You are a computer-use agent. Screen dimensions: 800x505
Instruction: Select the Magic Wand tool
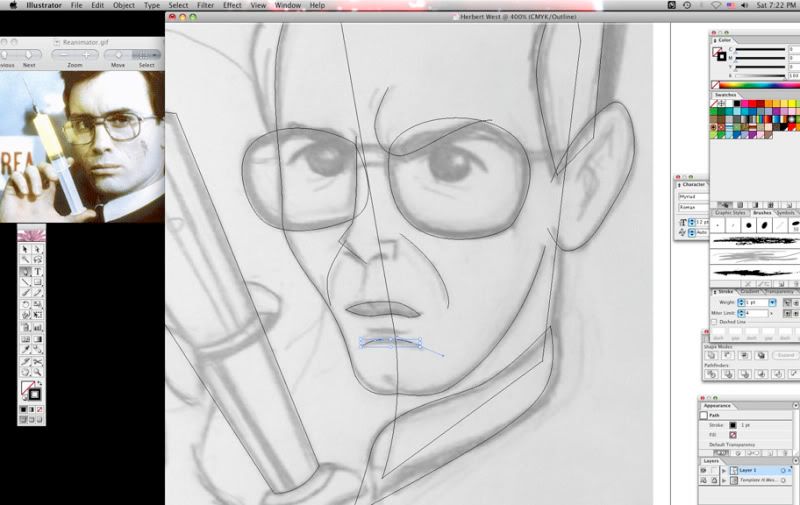tap(26, 260)
